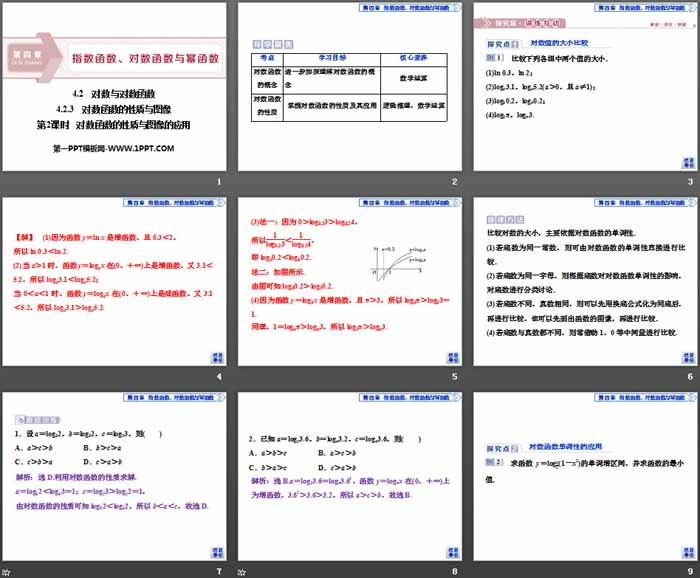Click the animation star icon under slide 8
Image resolution: width=700 pixels, height=578 pixels.
click(x=242, y=572)
